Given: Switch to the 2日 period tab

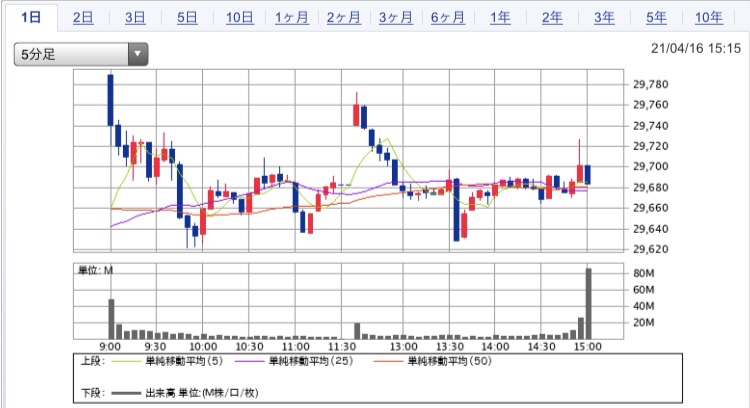Looking at the screenshot, I should click(83, 18).
